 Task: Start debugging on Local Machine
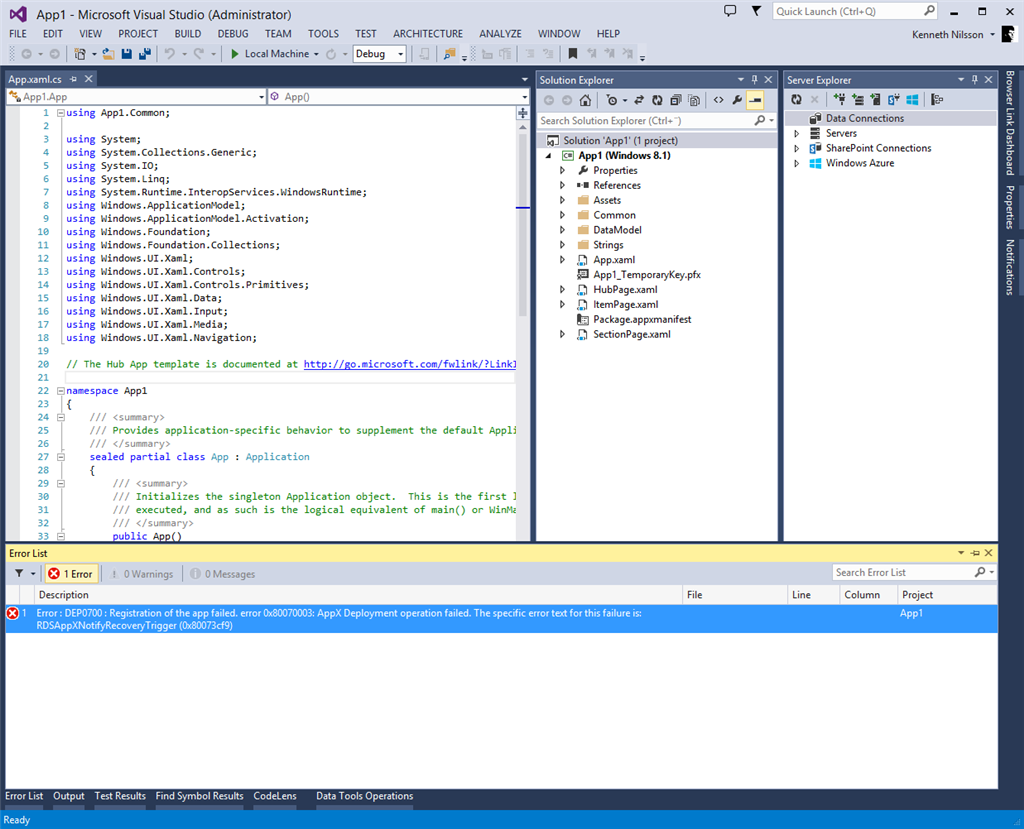pos(269,54)
